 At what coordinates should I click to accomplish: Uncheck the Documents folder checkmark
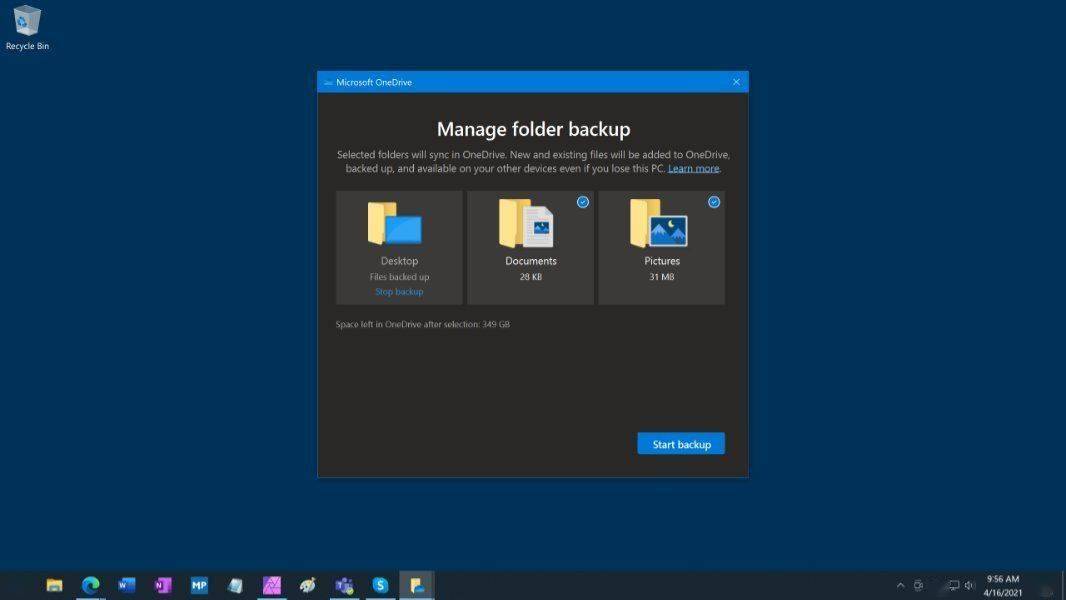coord(583,202)
